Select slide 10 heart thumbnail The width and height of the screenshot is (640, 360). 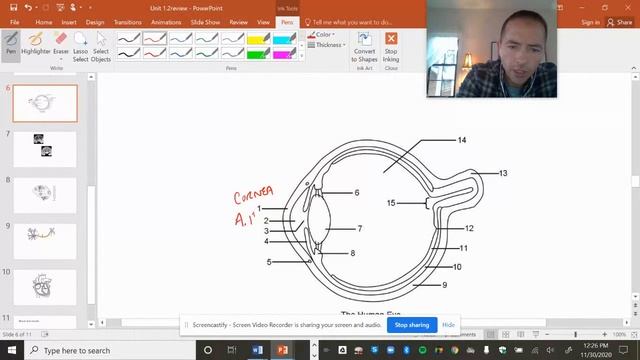pos(45,287)
